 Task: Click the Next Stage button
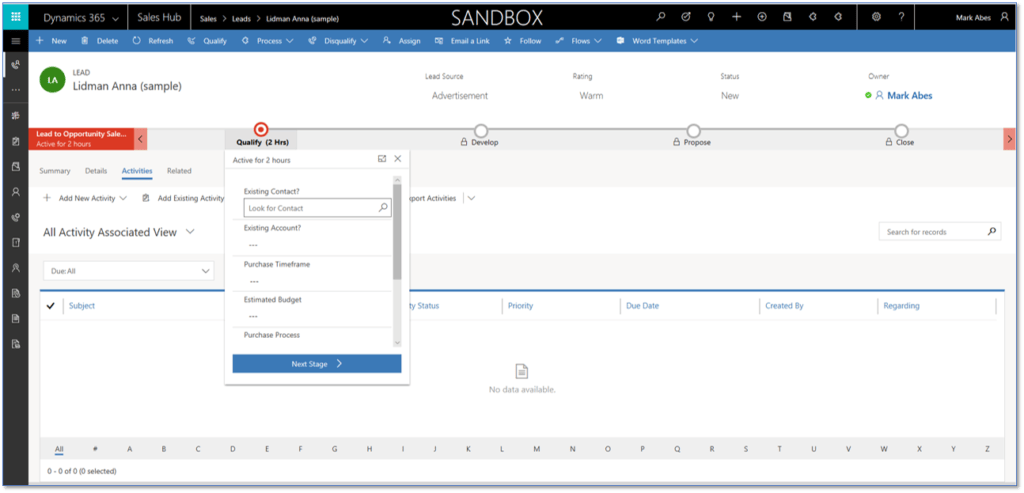click(x=317, y=364)
